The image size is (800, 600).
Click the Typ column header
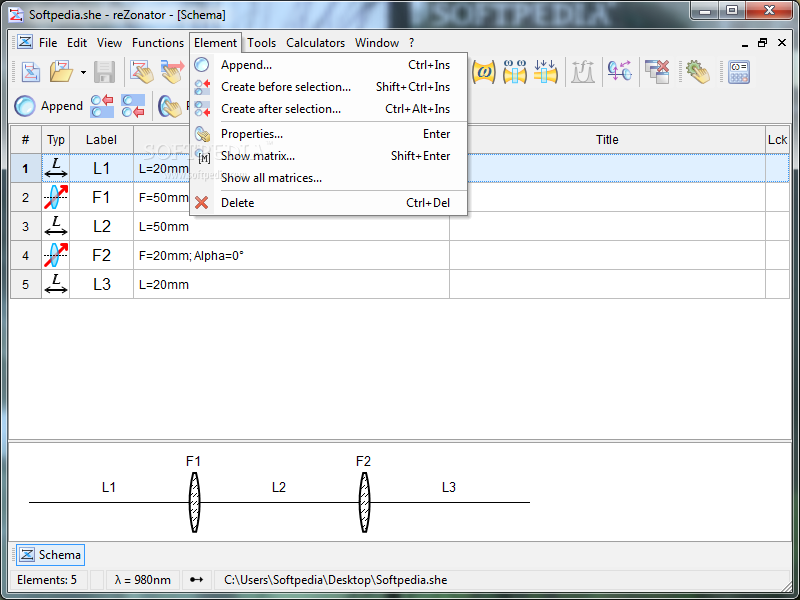click(56, 139)
